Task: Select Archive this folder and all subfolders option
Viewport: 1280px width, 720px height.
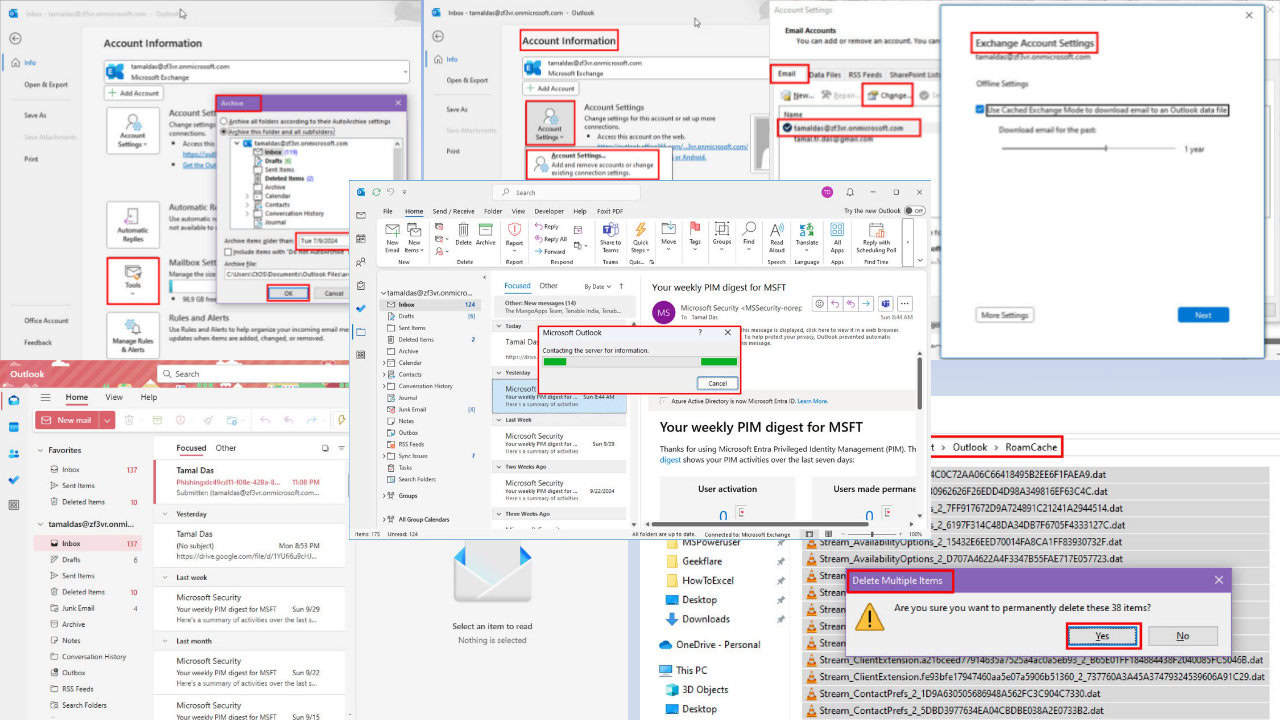Action: click(224, 130)
